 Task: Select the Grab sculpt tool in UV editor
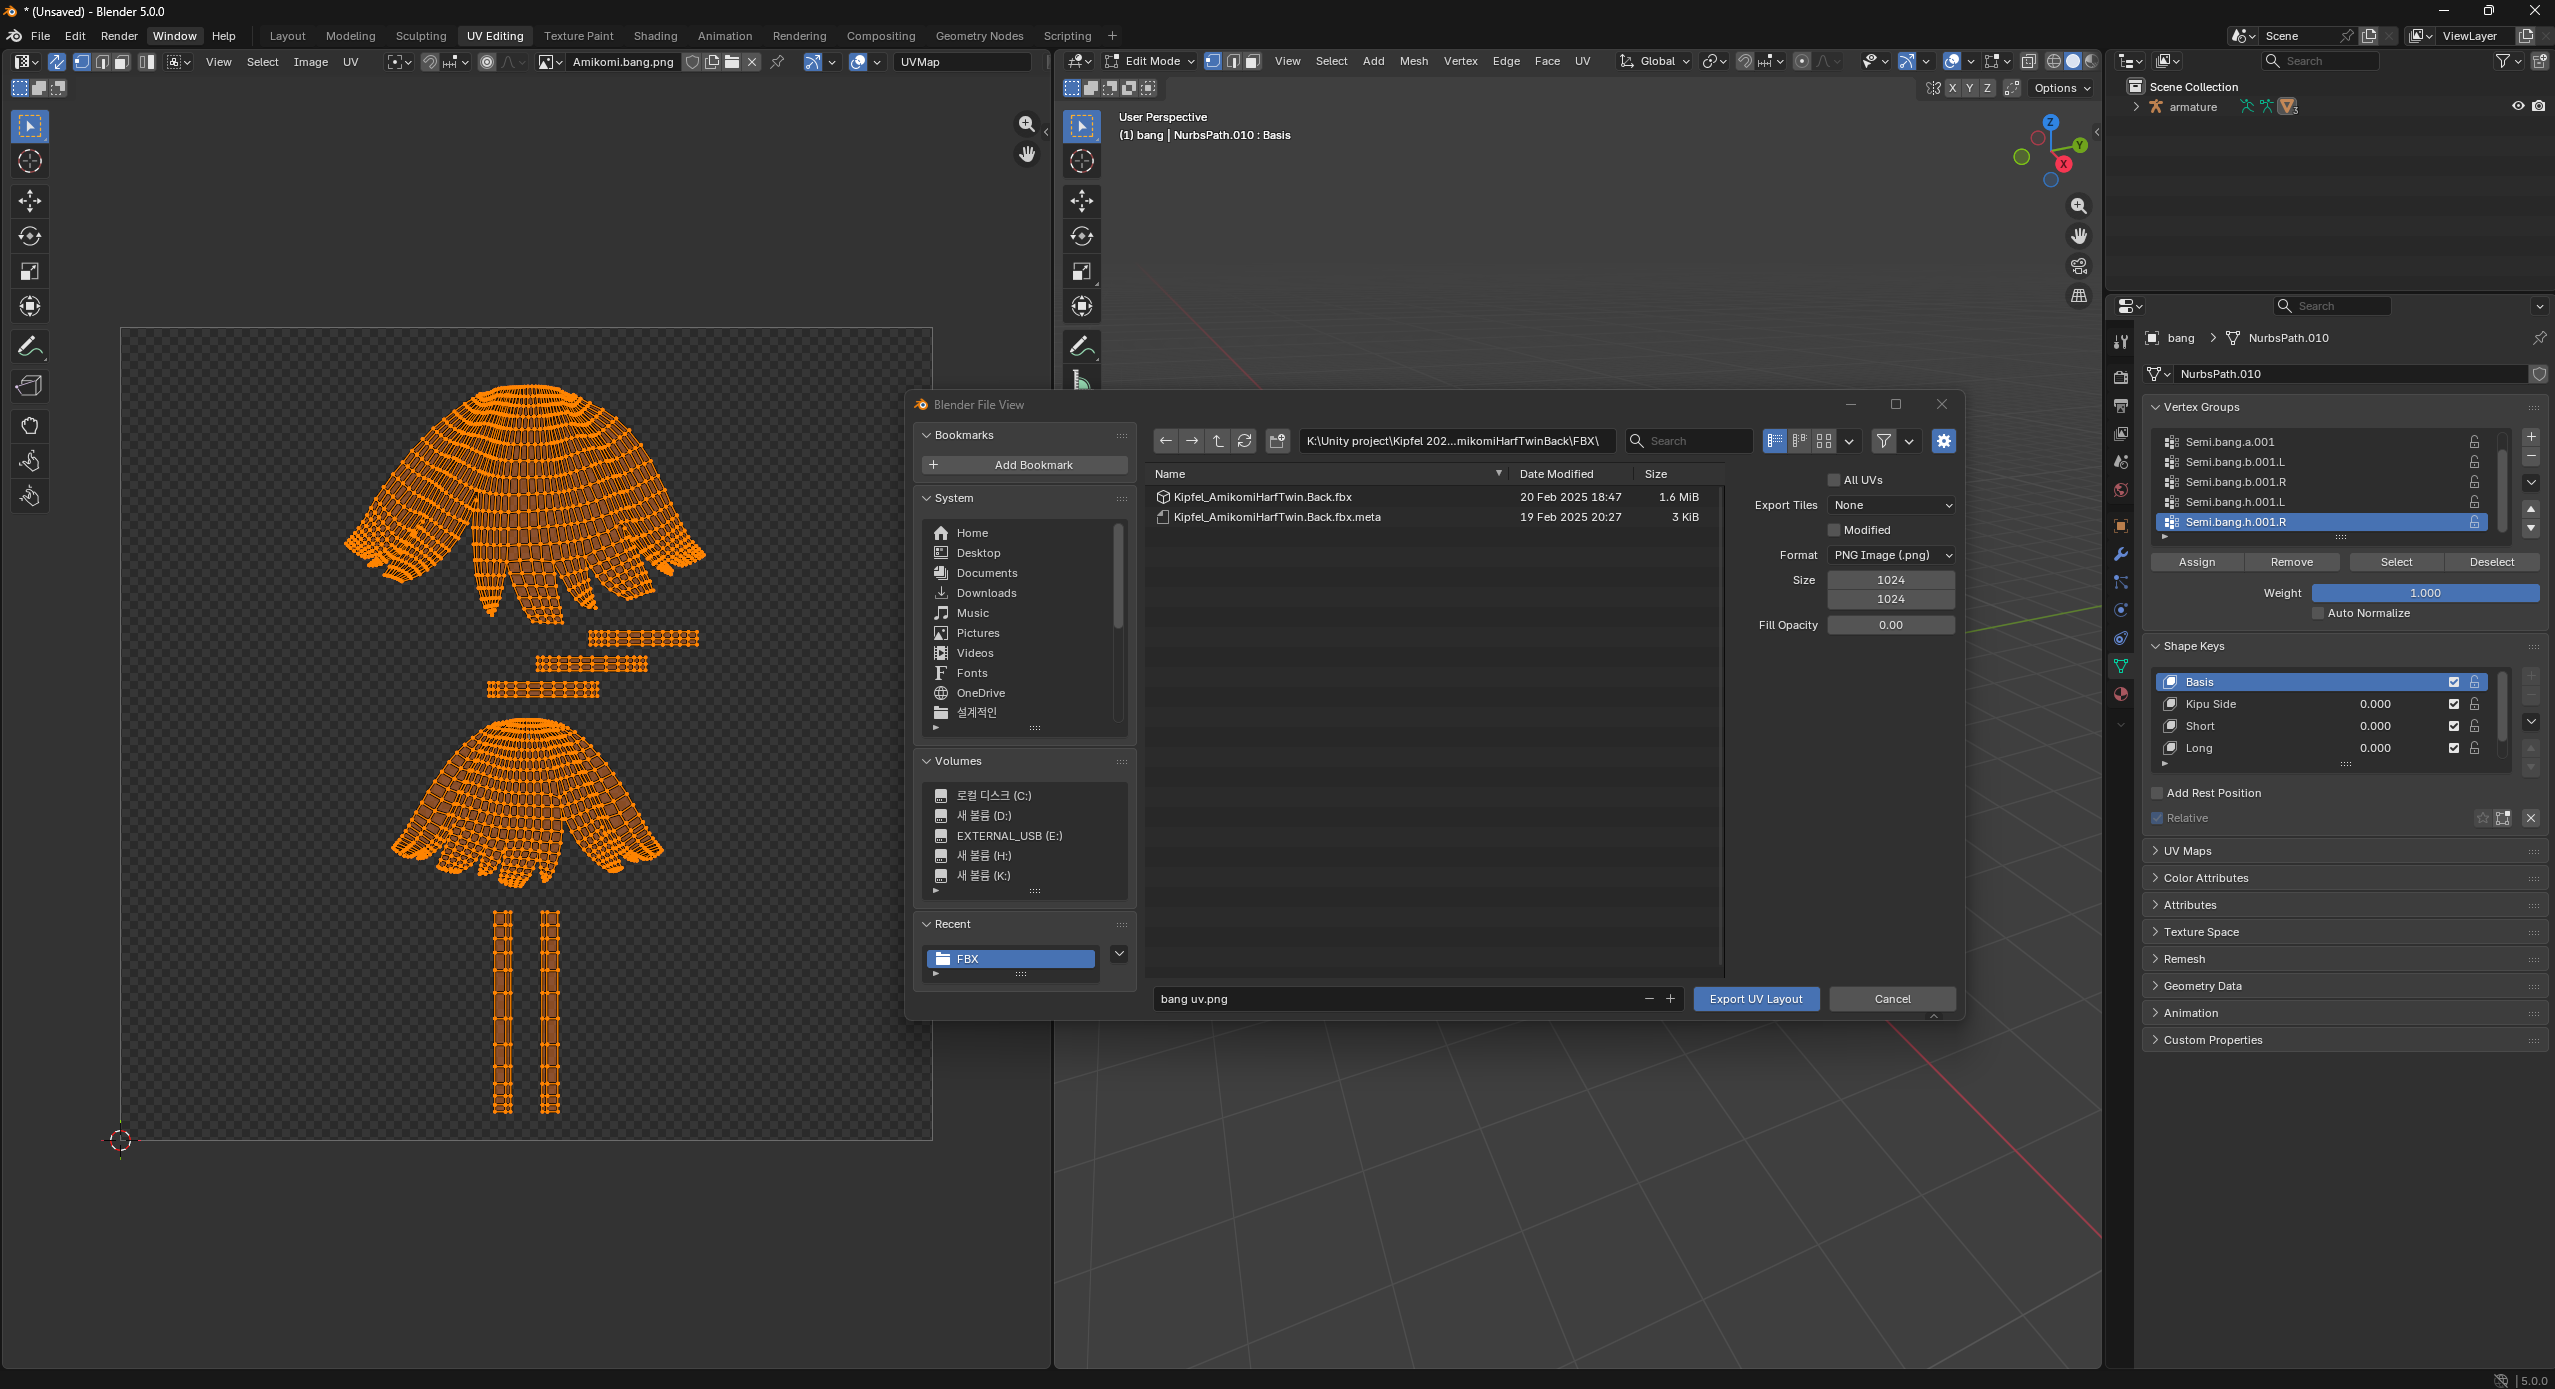point(29,426)
